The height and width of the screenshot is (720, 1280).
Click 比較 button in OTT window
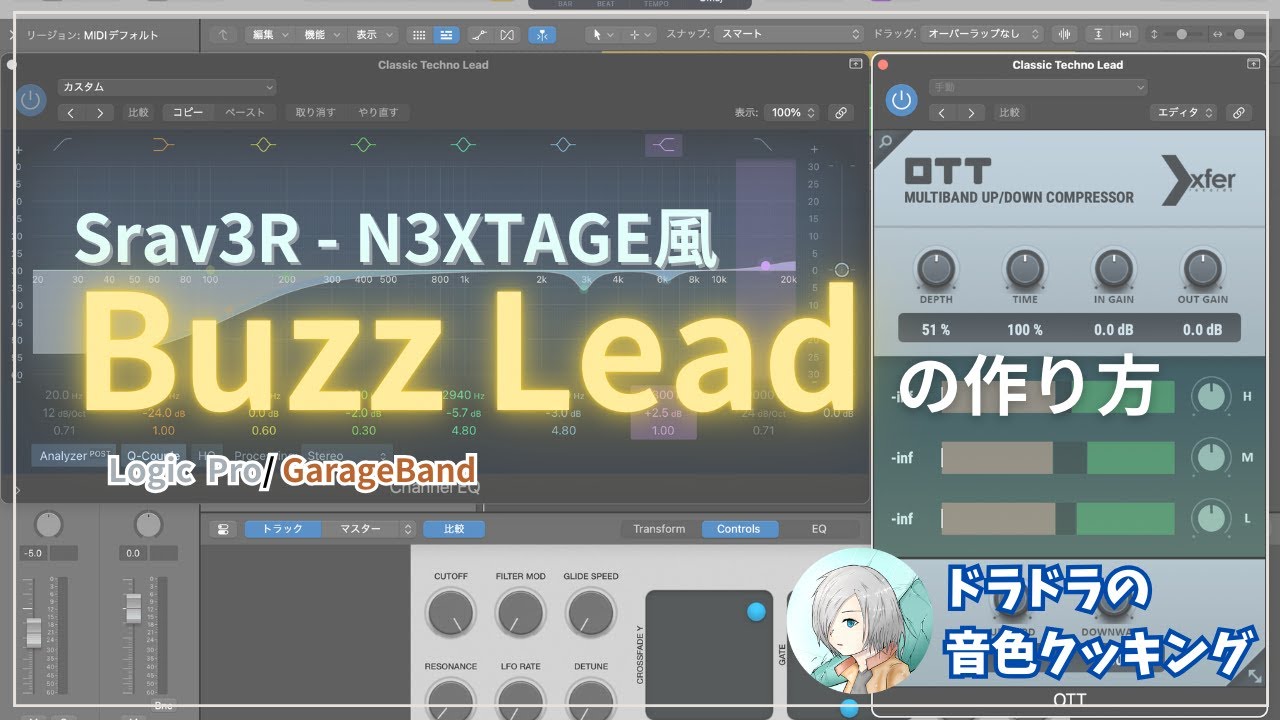pos(1010,113)
